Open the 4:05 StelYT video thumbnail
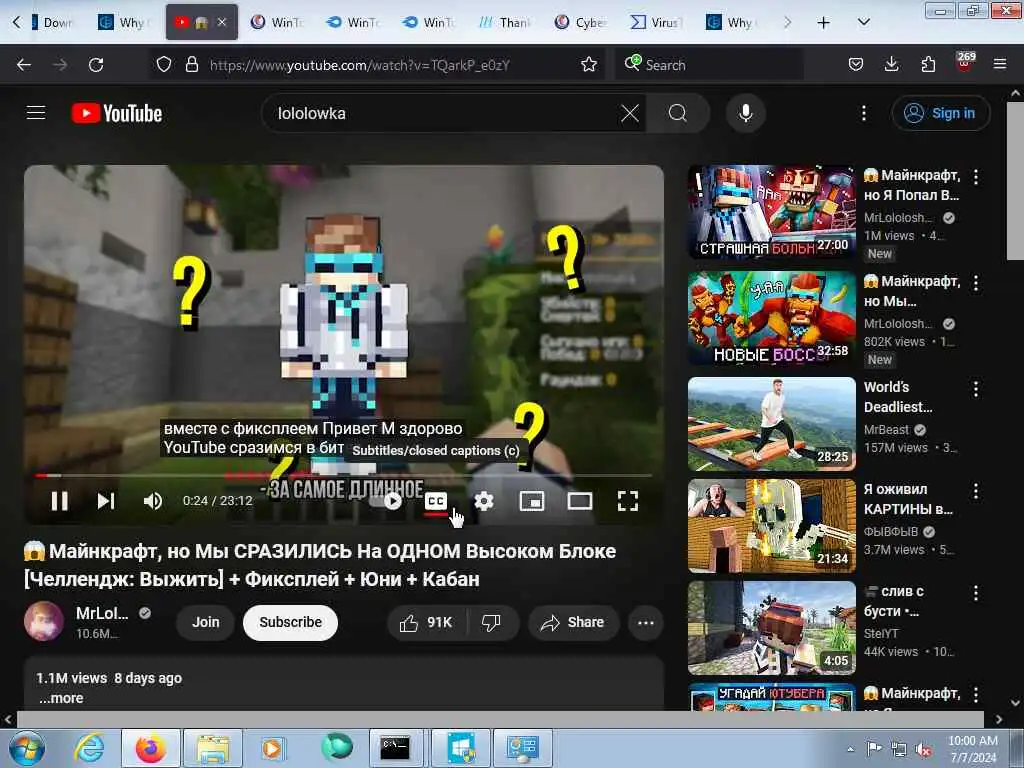 pyautogui.click(x=771, y=628)
